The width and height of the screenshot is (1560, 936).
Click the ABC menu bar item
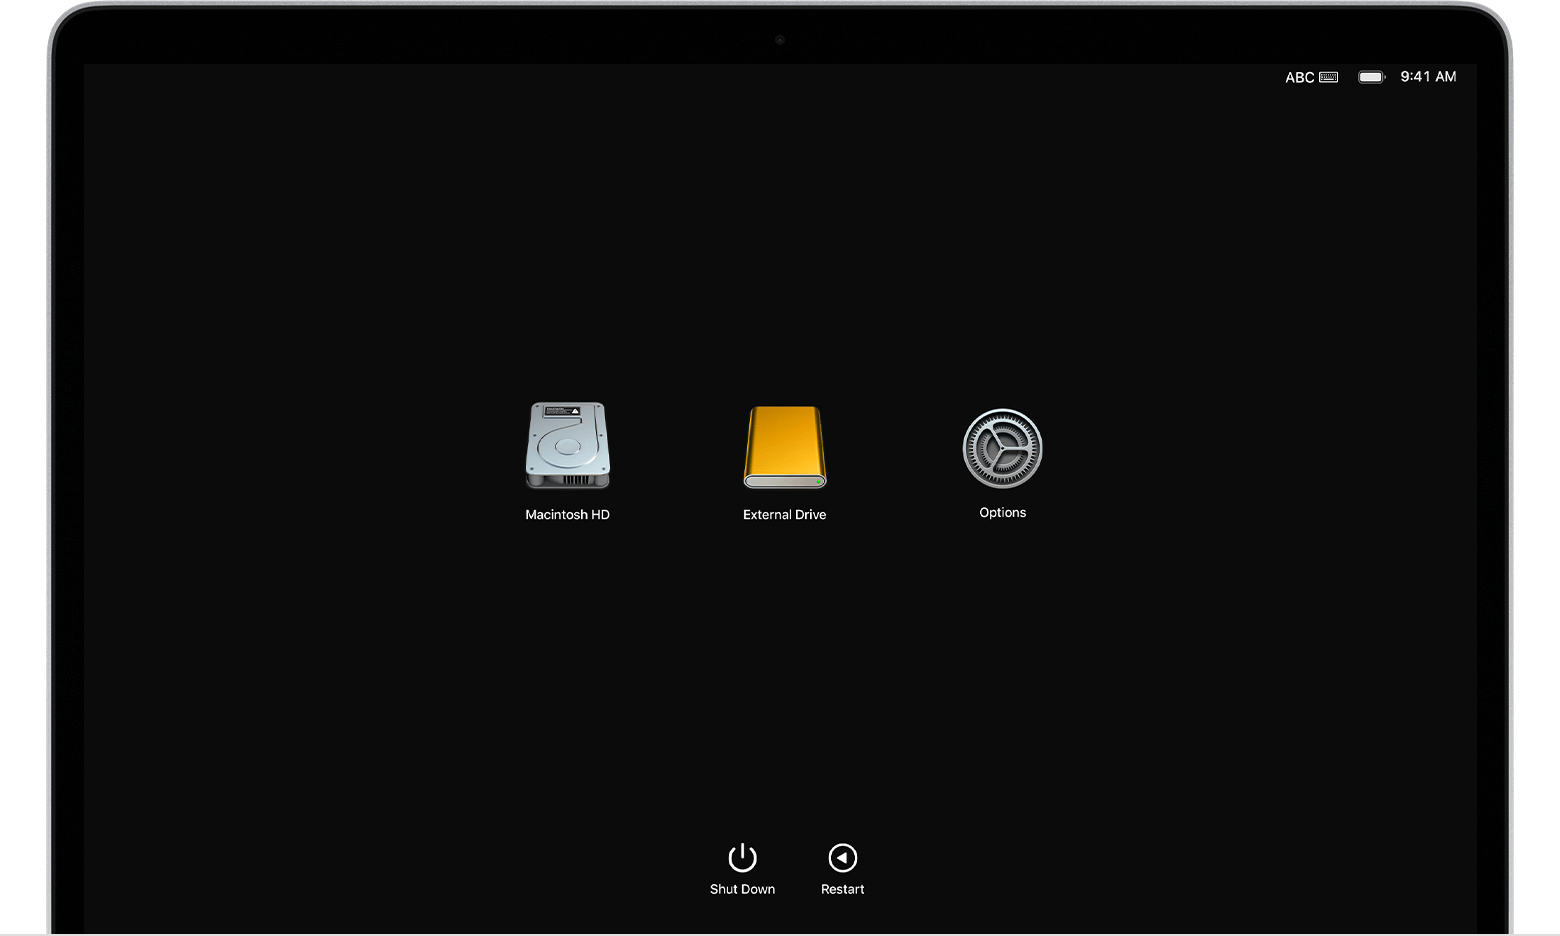(x=1300, y=77)
